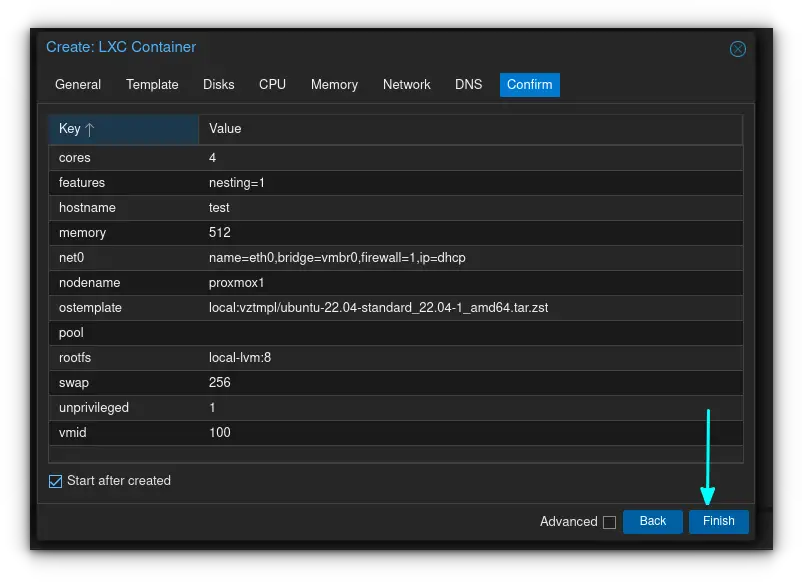
Task: Click the Back button
Action: click(x=652, y=522)
